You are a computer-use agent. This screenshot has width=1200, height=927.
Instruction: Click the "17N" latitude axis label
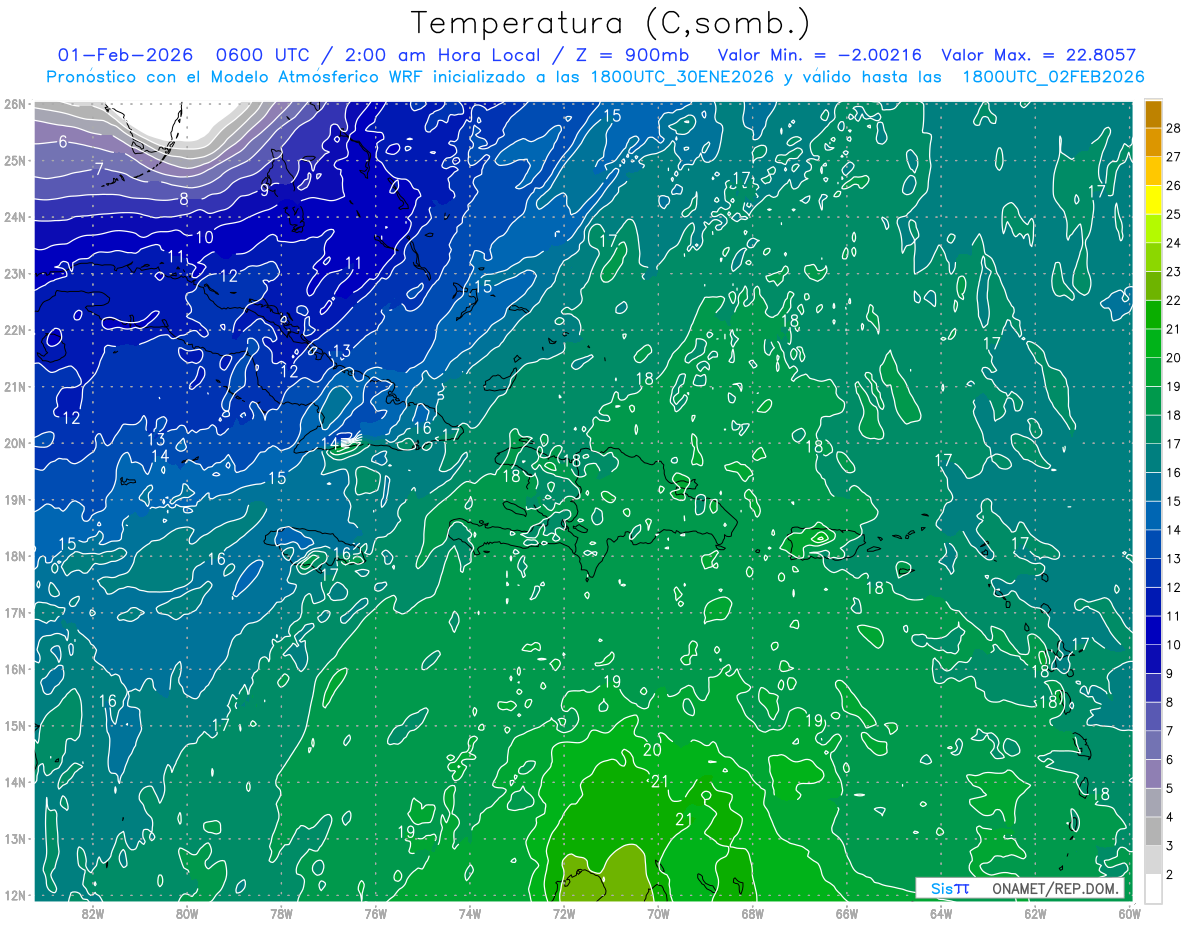pos(14,612)
